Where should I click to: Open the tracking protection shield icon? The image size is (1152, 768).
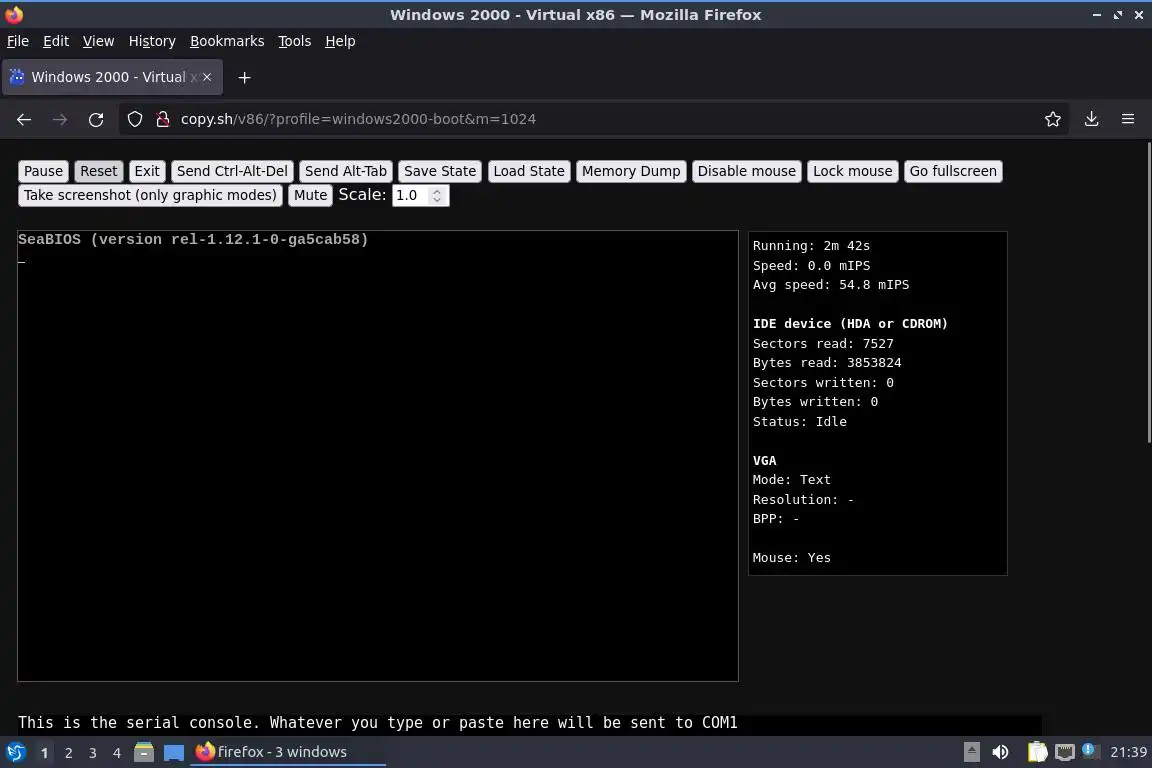(x=134, y=119)
